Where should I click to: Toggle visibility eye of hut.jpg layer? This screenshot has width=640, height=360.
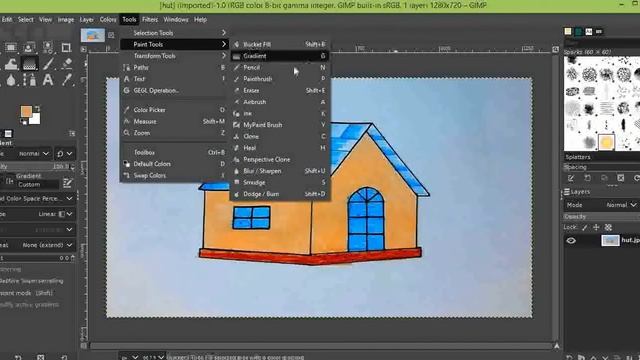pos(571,240)
